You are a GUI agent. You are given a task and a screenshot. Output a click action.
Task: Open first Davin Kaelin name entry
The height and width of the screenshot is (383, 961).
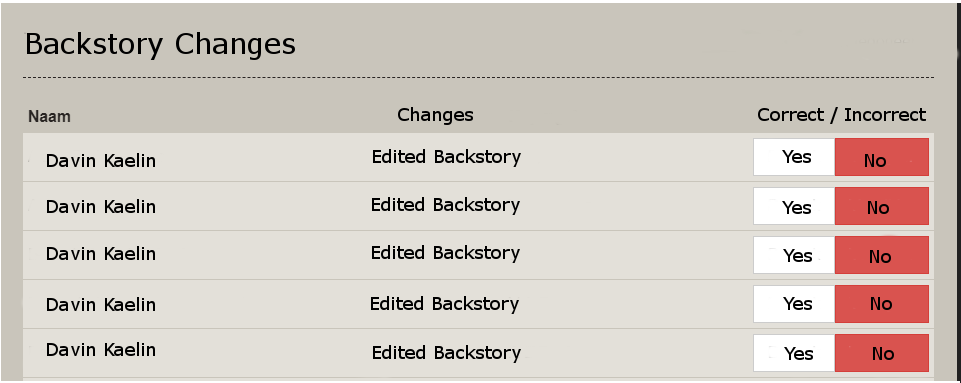pyautogui.click(x=101, y=161)
